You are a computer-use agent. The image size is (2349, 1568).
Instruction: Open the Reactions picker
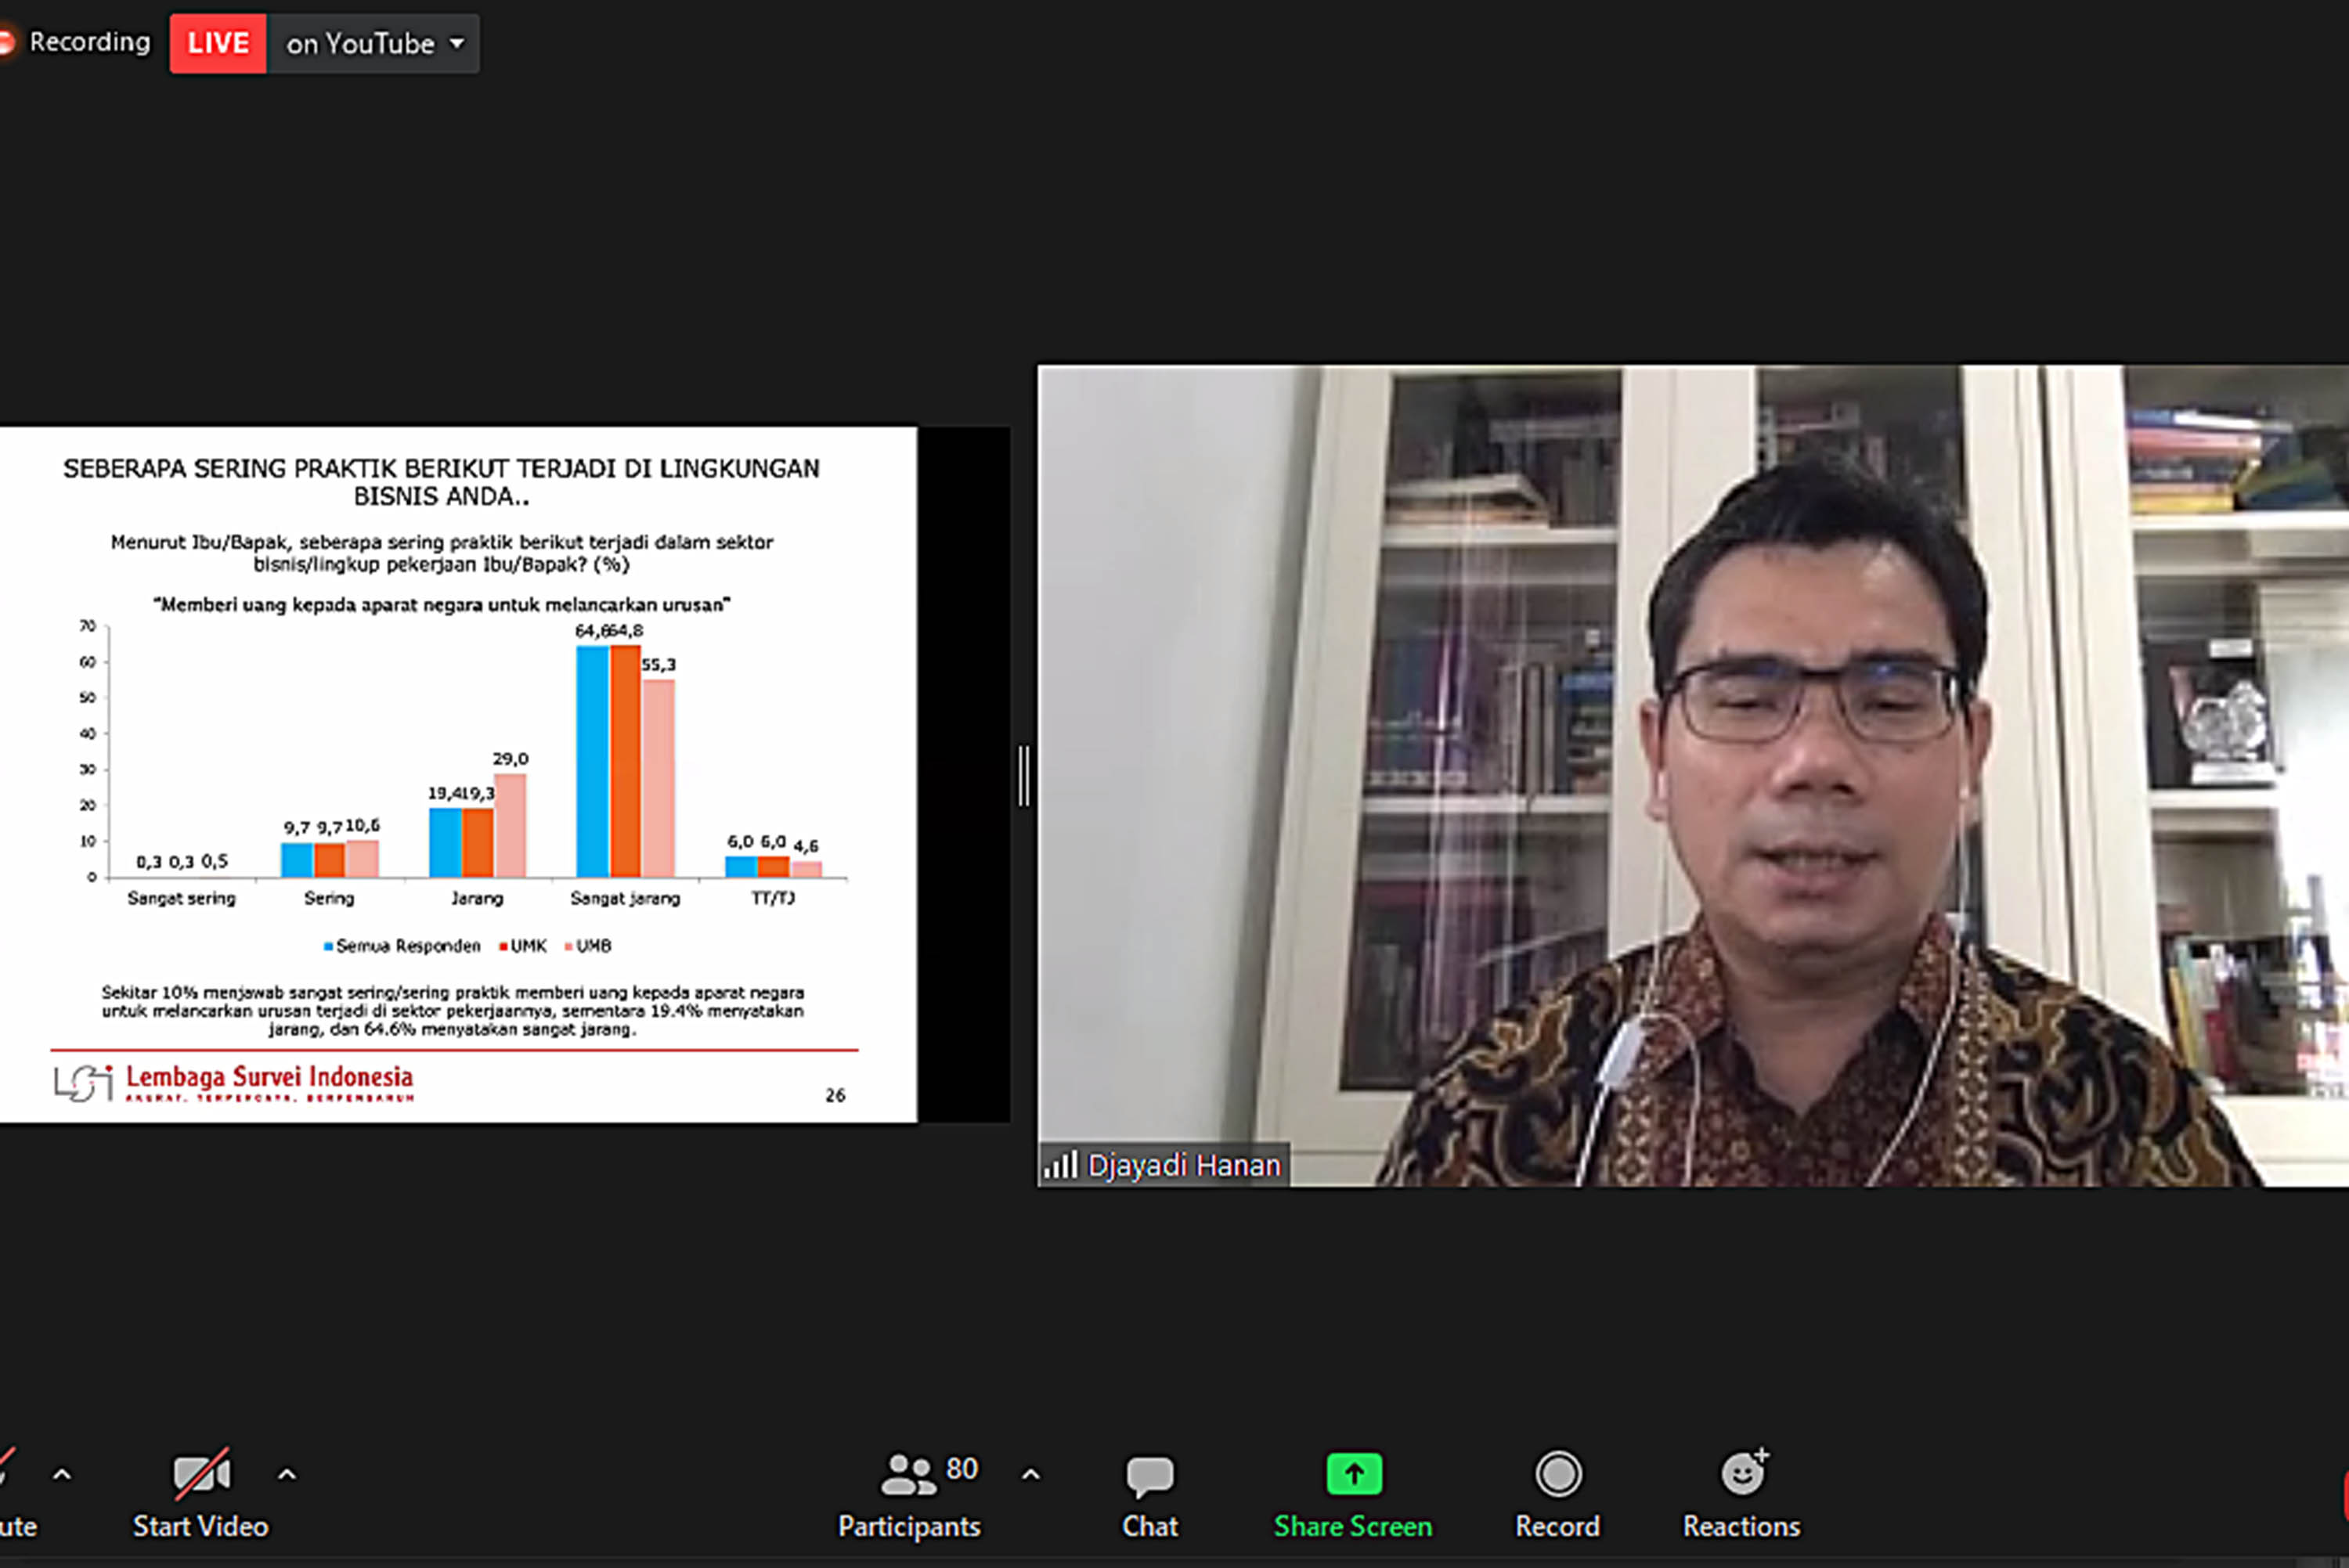[x=1742, y=1490]
